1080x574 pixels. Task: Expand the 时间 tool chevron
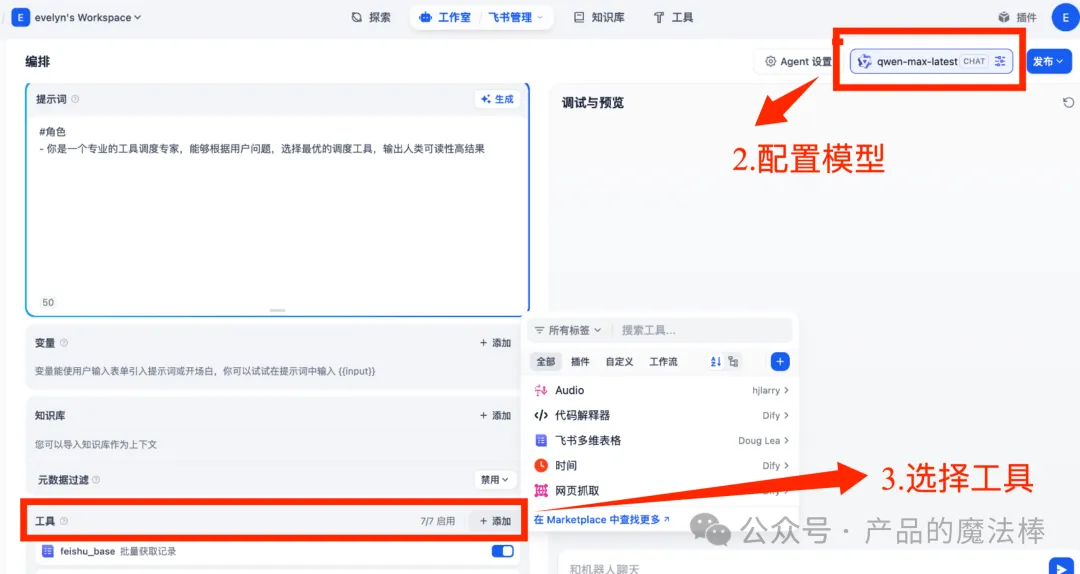[x=786, y=466]
